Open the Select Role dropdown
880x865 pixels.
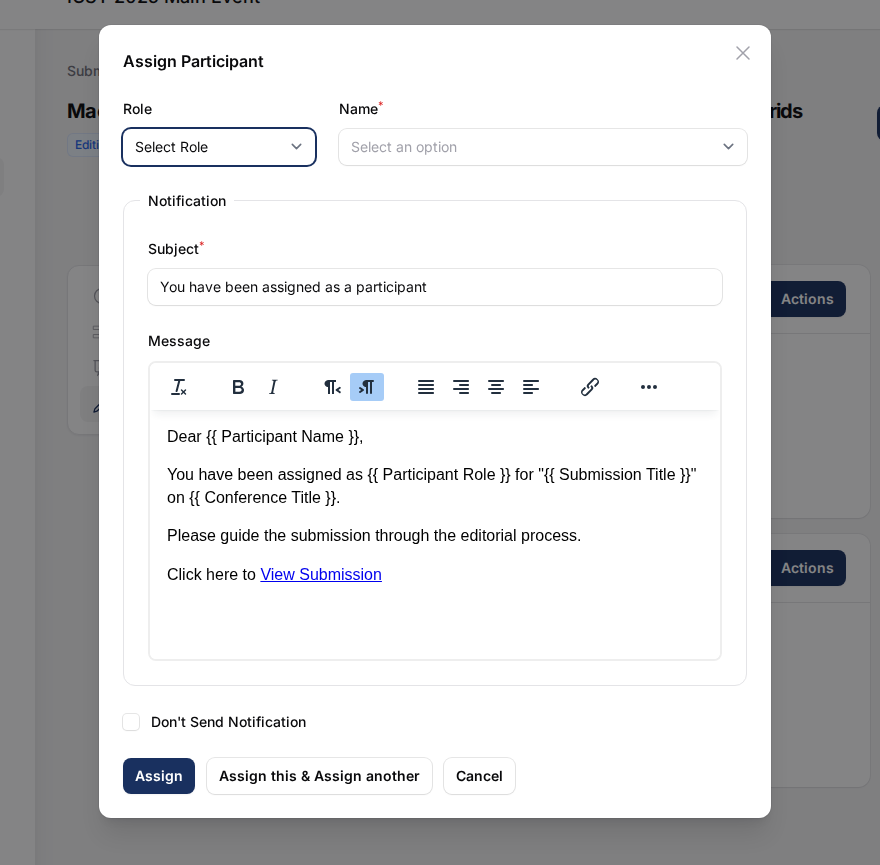tap(219, 147)
